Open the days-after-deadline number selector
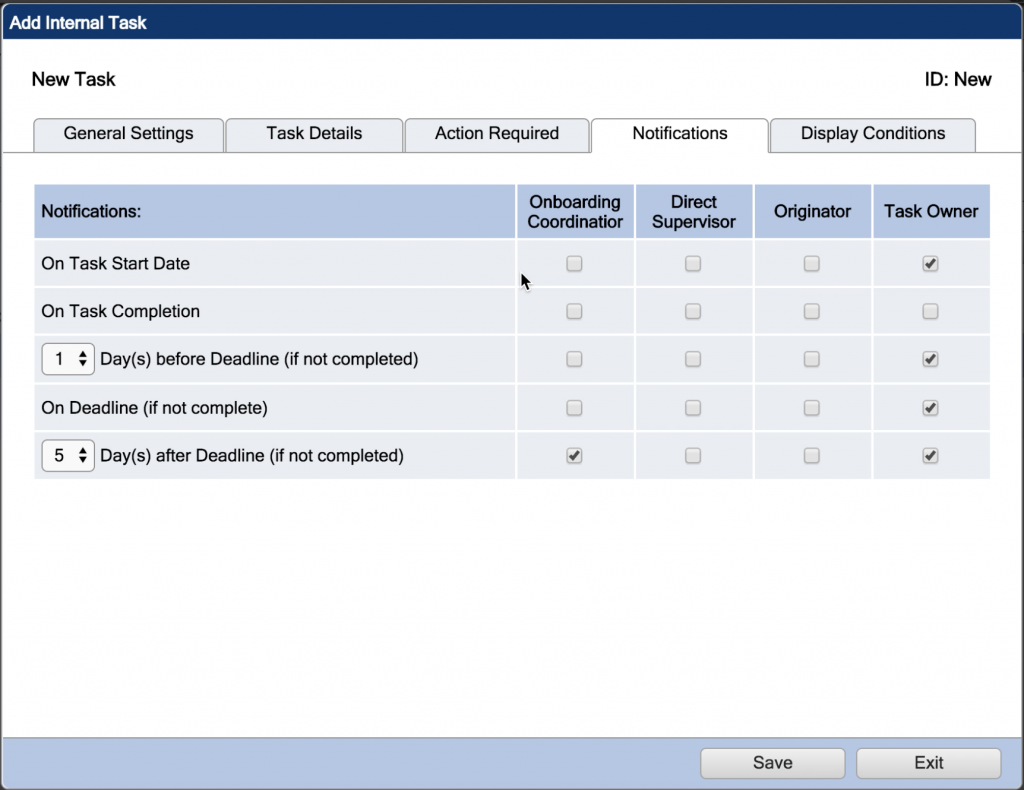 (x=67, y=455)
